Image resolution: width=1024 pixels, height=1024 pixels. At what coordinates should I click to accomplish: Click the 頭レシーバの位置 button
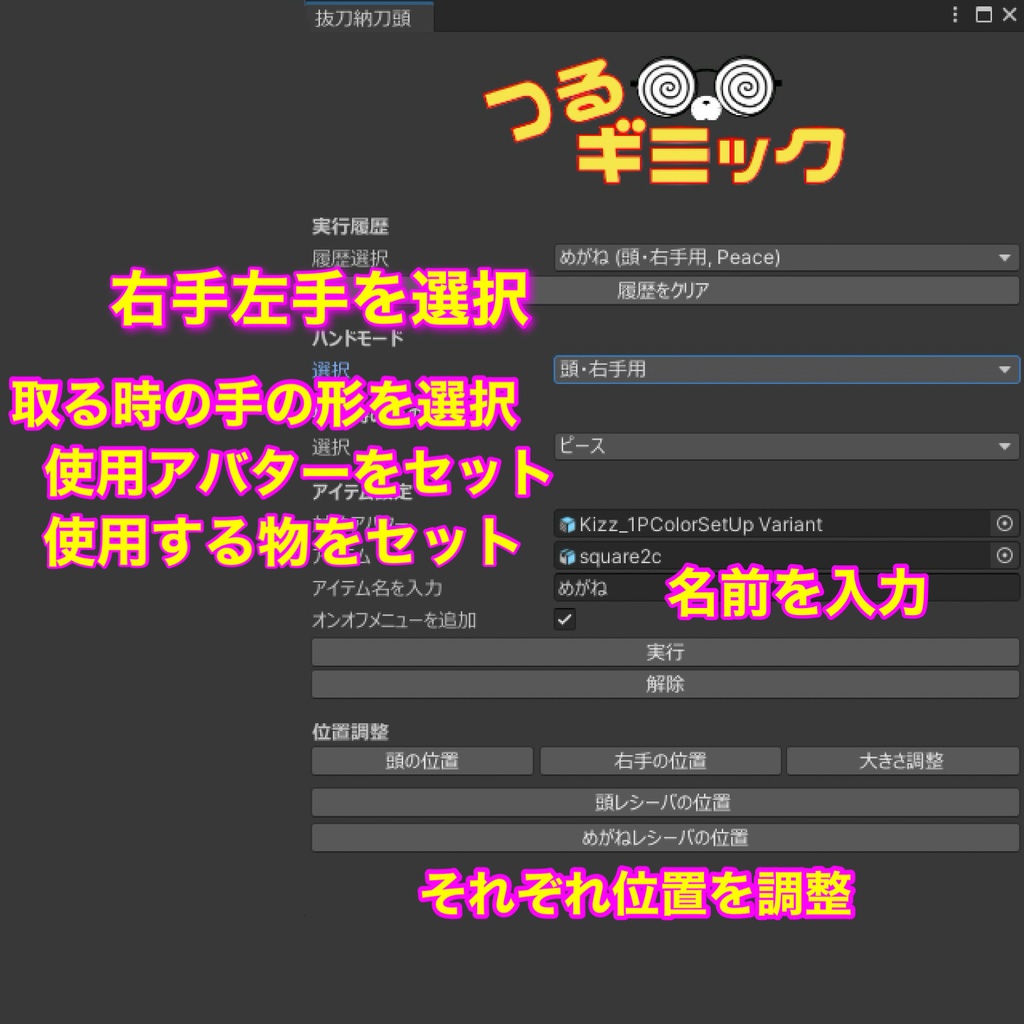click(665, 801)
